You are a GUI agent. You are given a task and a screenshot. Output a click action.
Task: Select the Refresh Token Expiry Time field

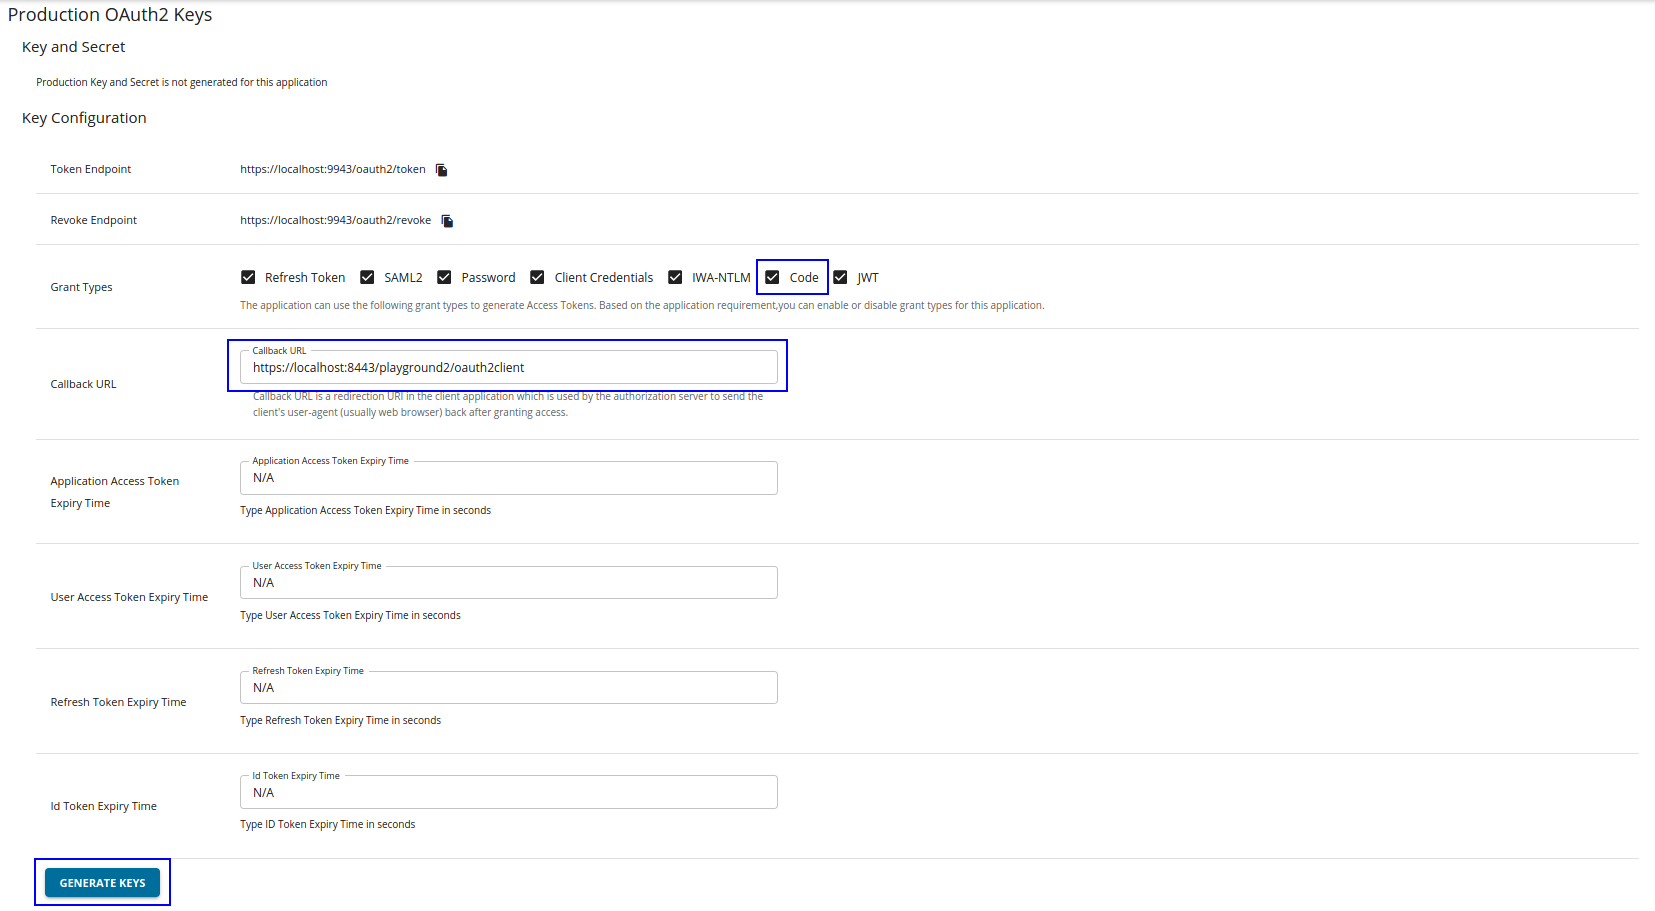pos(508,687)
